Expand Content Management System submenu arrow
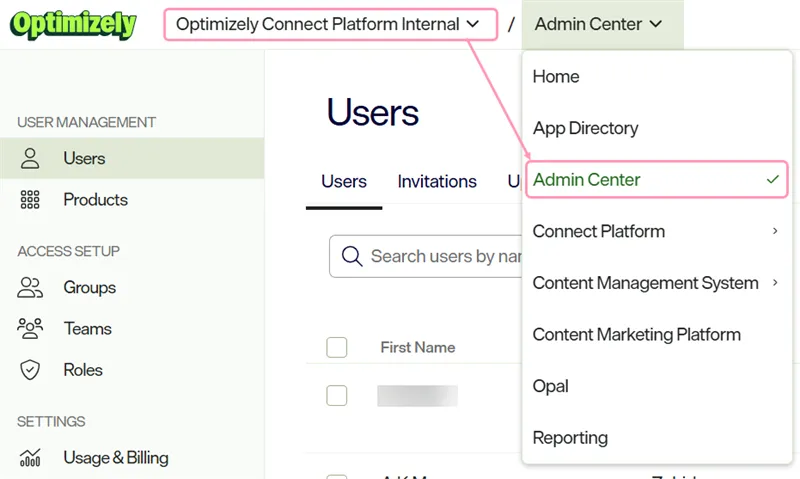The width and height of the screenshot is (800, 479). pos(775,283)
